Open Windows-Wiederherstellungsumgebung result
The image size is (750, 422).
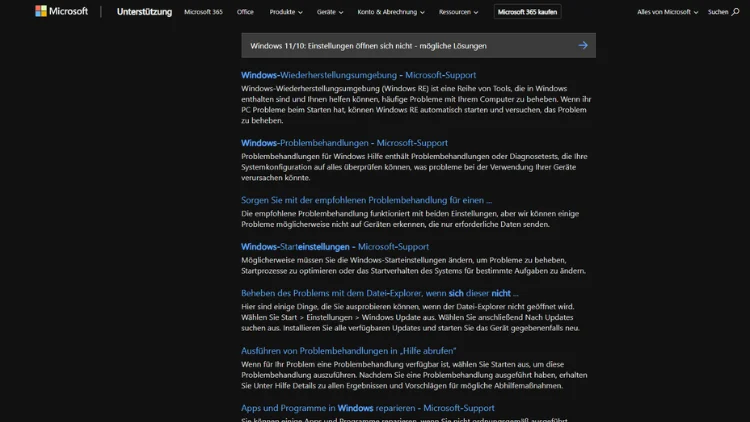358,75
